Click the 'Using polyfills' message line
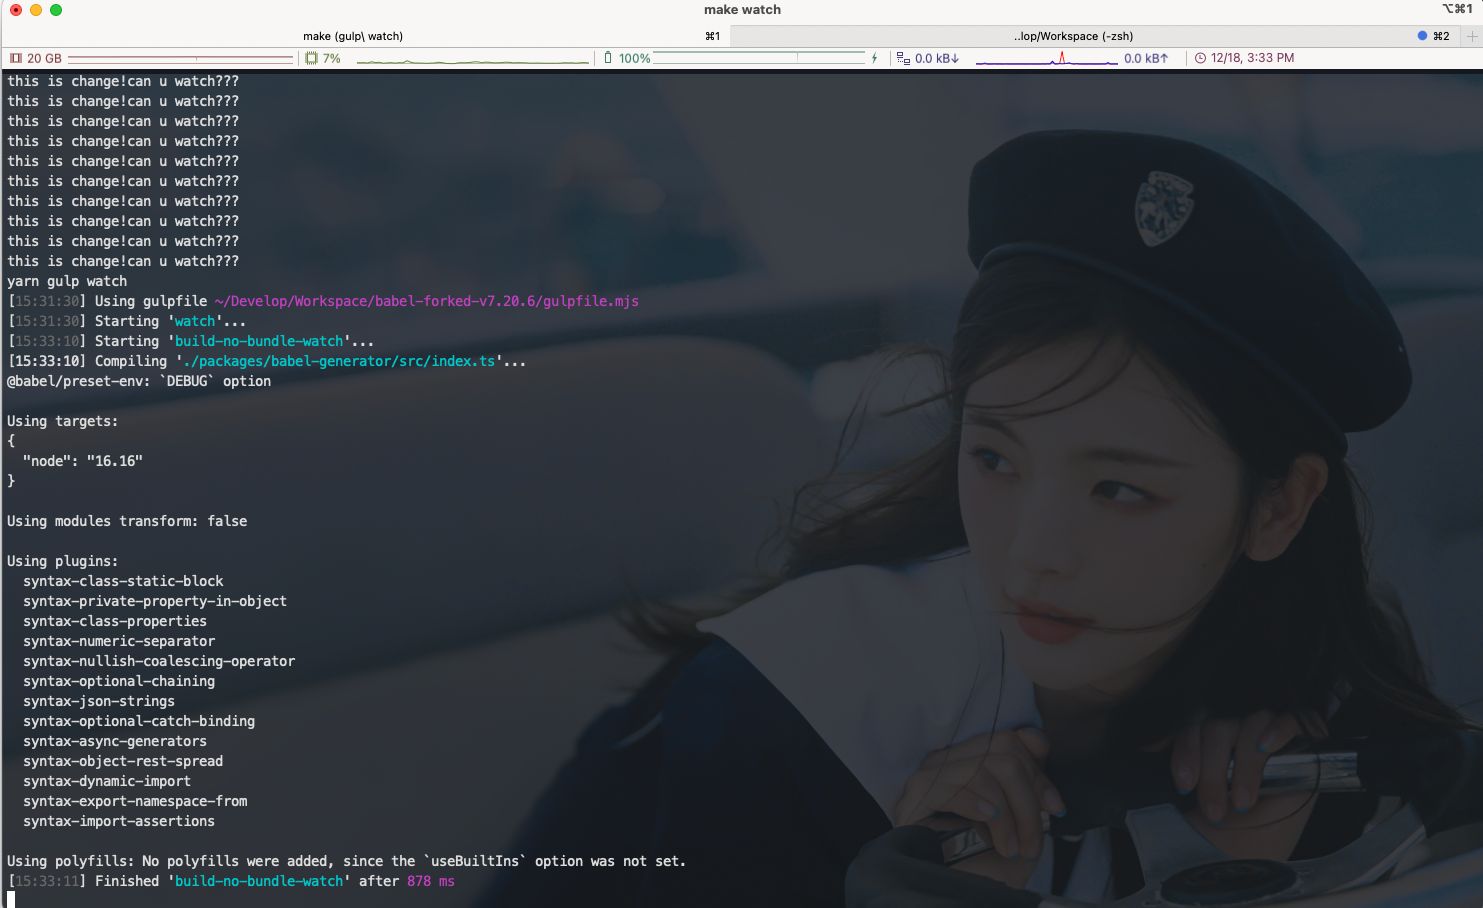1483x908 pixels. pyautogui.click(x=347, y=861)
